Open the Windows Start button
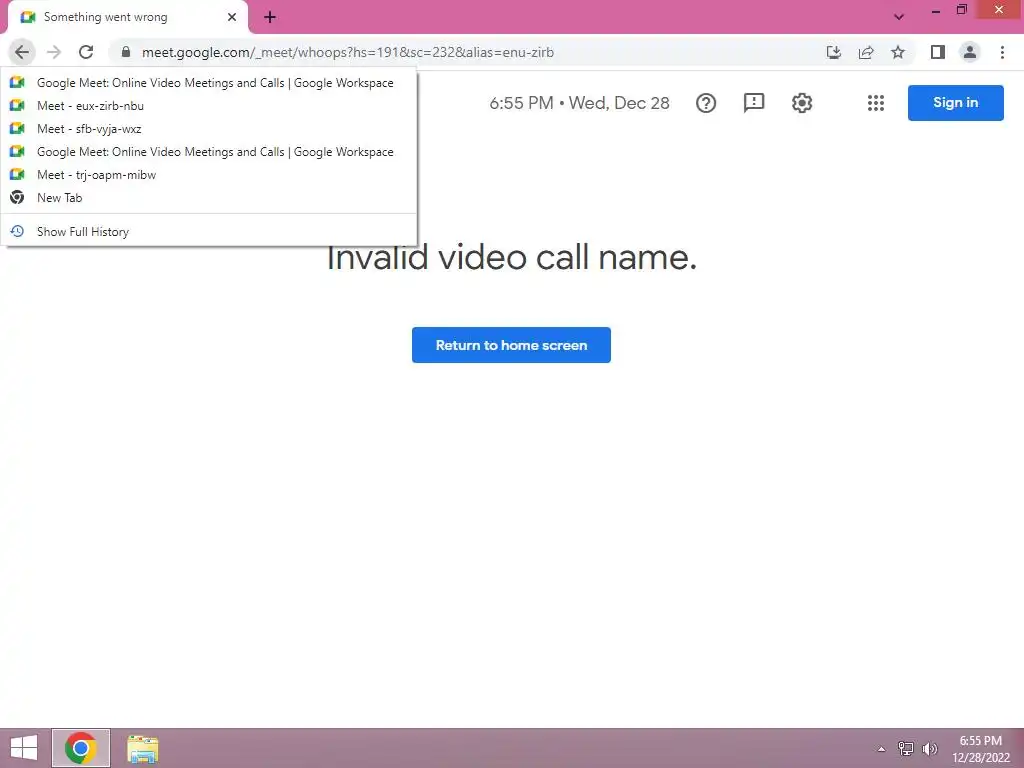The width and height of the screenshot is (1024, 768). point(24,748)
